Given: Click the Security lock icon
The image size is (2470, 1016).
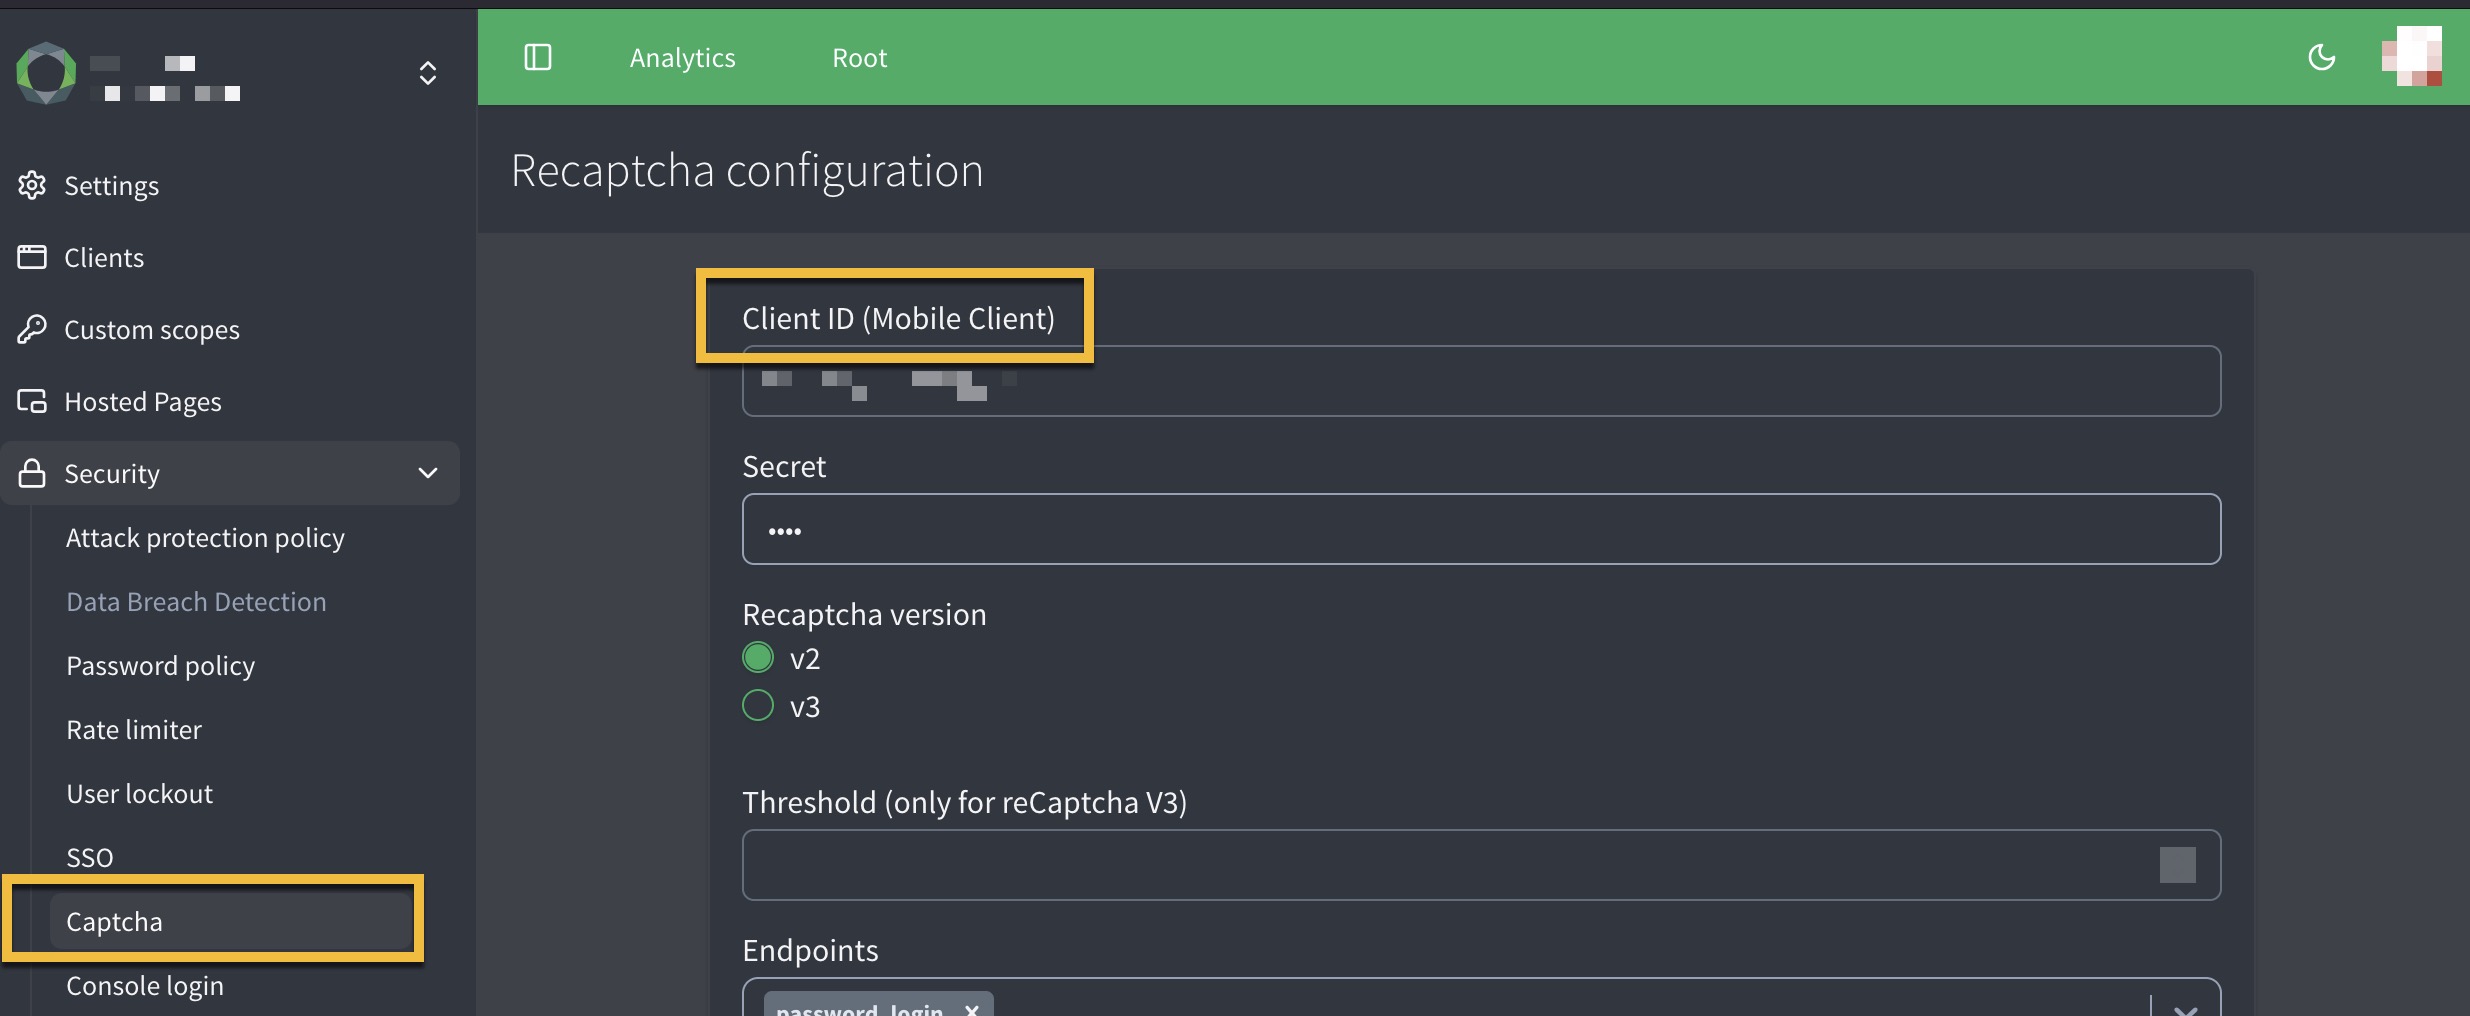Looking at the screenshot, I should tap(32, 473).
